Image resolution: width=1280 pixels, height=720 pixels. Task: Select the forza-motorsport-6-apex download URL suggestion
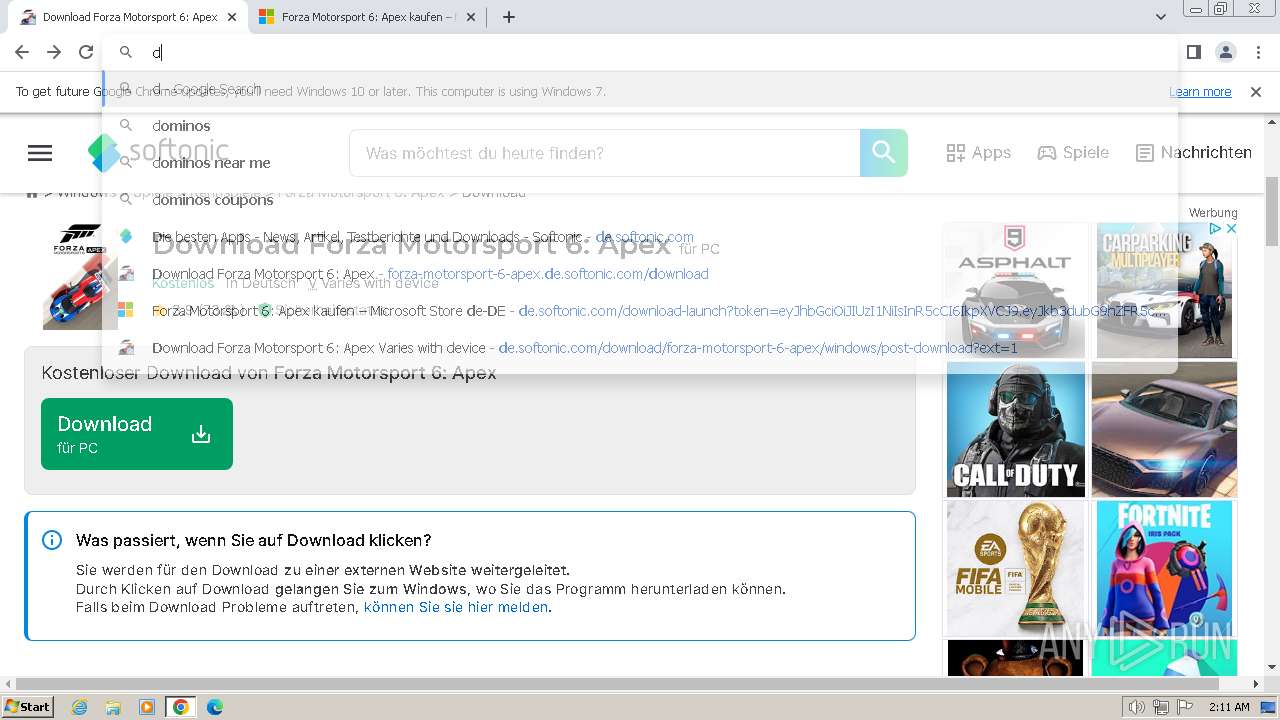[640, 274]
